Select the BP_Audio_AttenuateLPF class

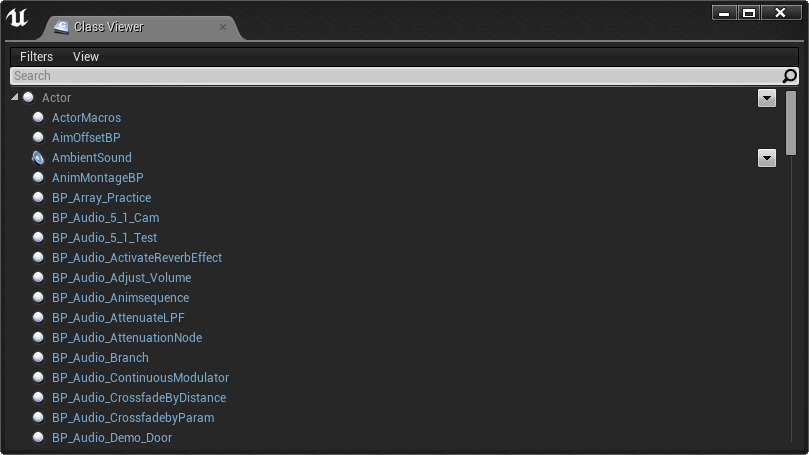click(x=118, y=318)
